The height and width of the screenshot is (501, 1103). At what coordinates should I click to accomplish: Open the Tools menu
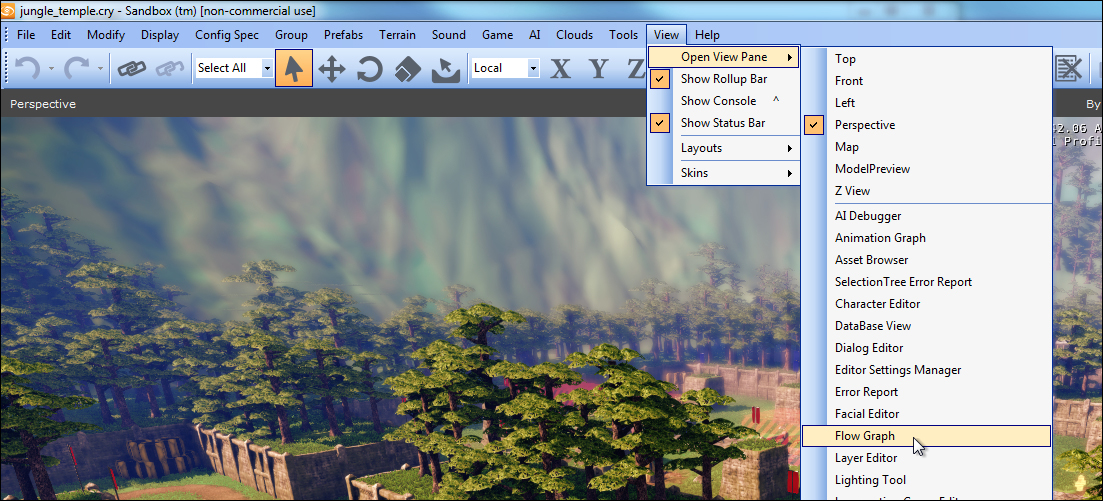click(623, 34)
